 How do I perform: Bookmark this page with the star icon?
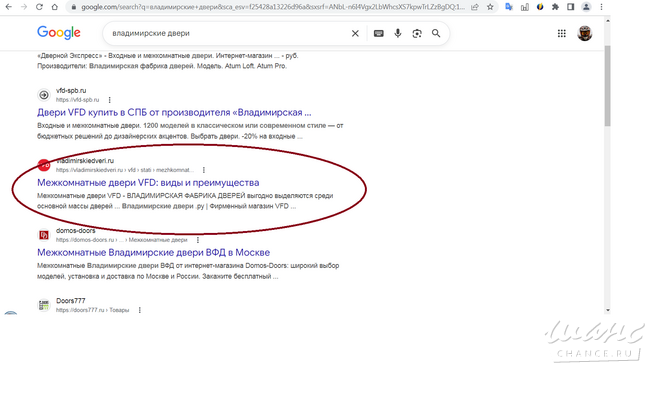490,7
